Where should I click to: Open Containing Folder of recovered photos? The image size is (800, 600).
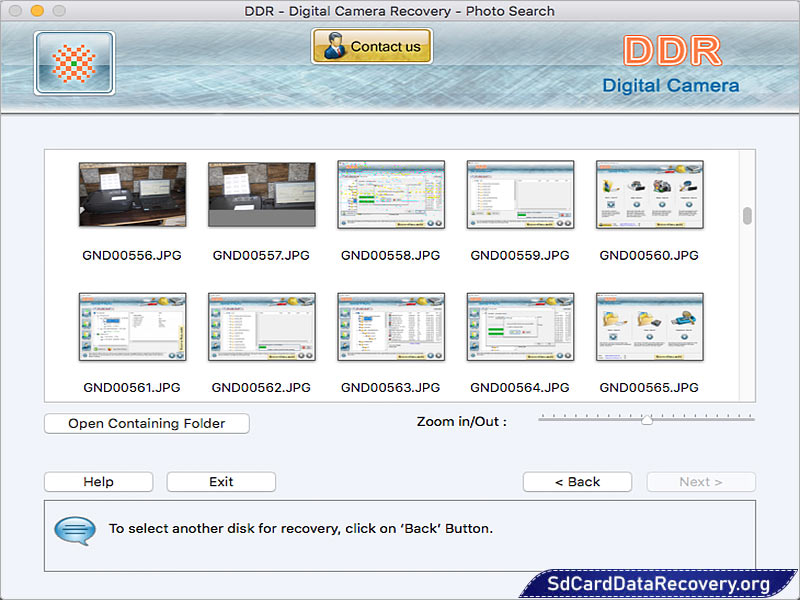tap(145, 423)
